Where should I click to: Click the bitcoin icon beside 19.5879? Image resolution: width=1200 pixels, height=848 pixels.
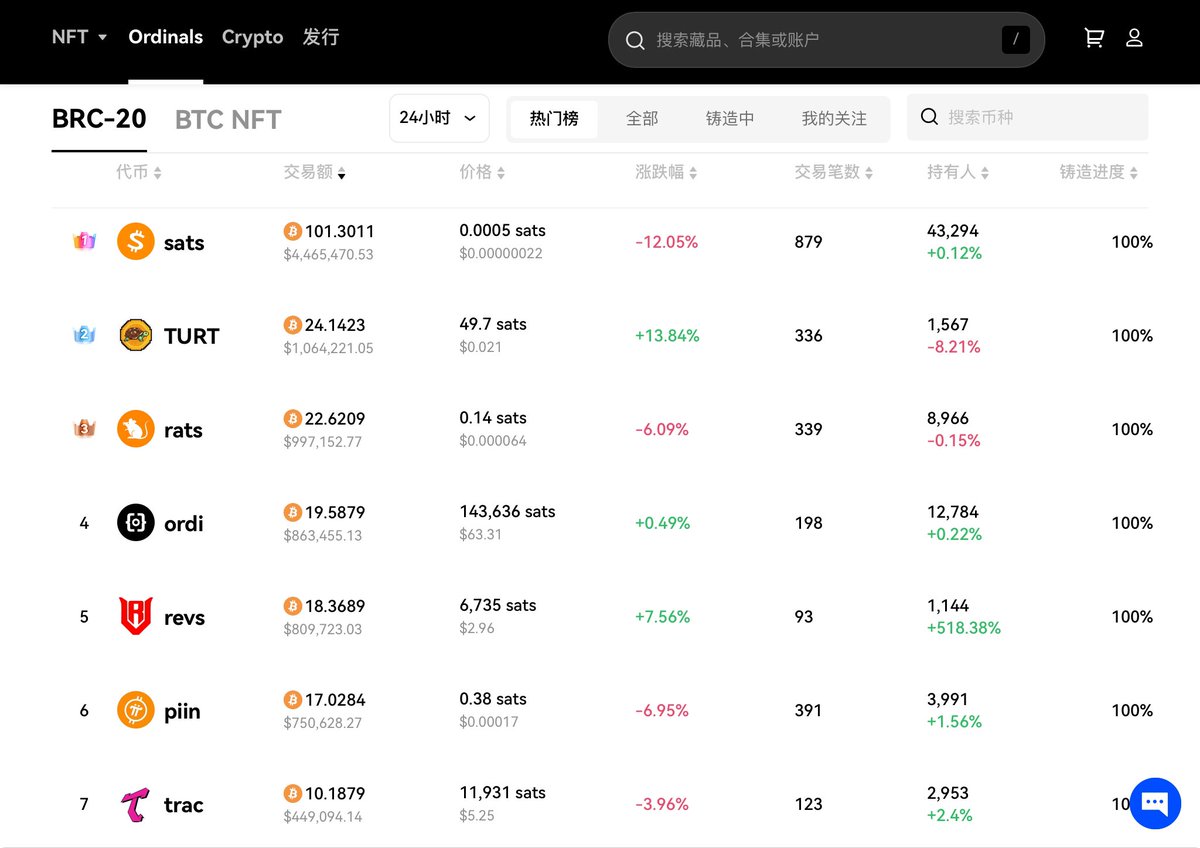[x=292, y=512]
